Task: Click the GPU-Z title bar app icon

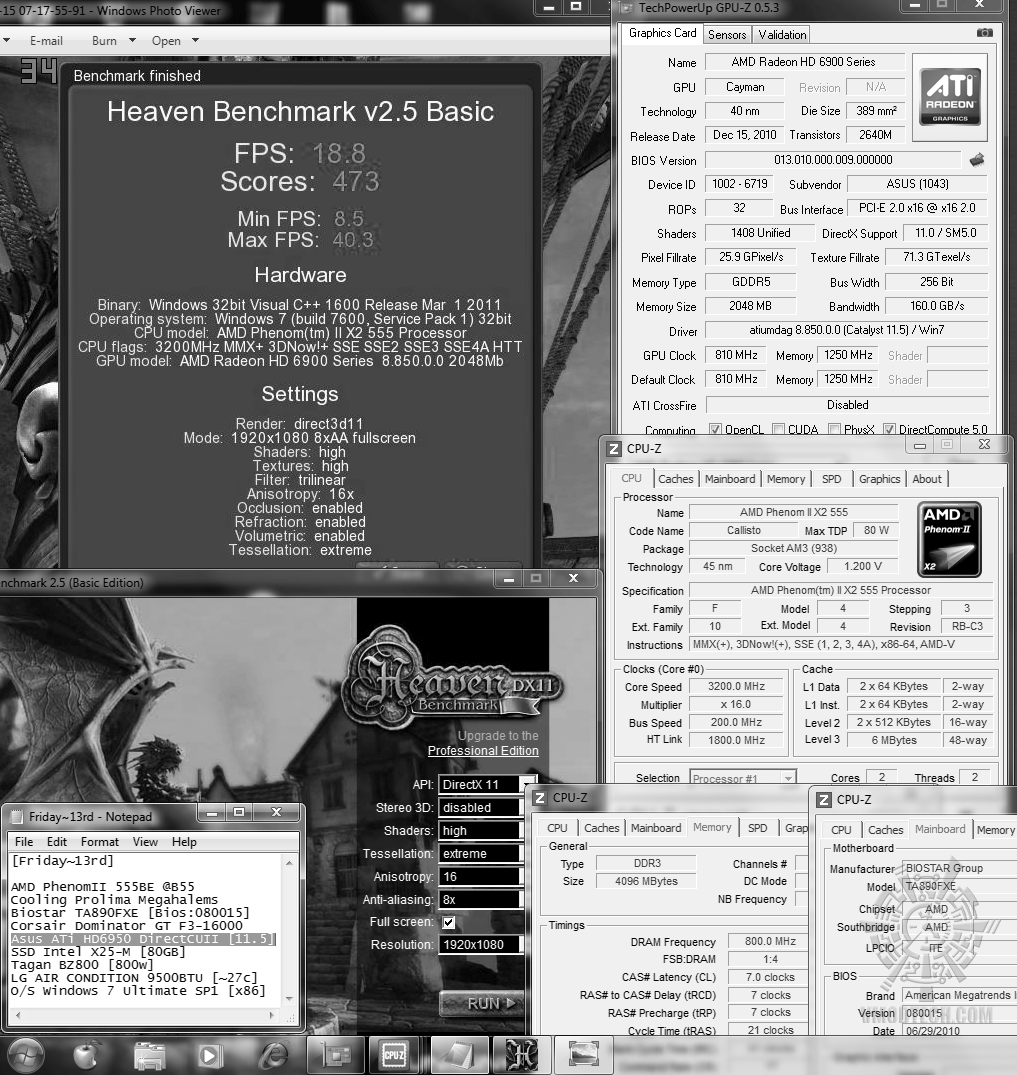Action: [625, 8]
